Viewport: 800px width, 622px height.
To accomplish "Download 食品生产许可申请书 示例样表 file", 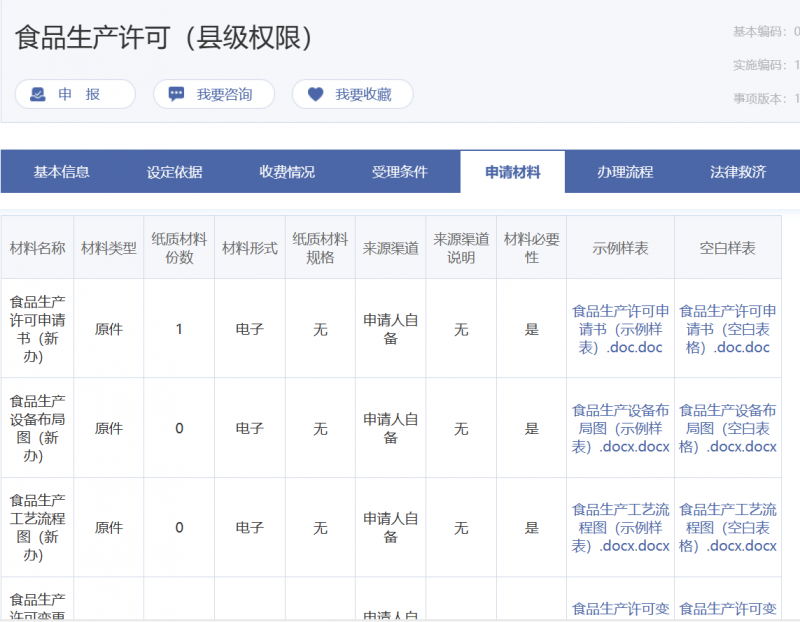I will (620, 329).
